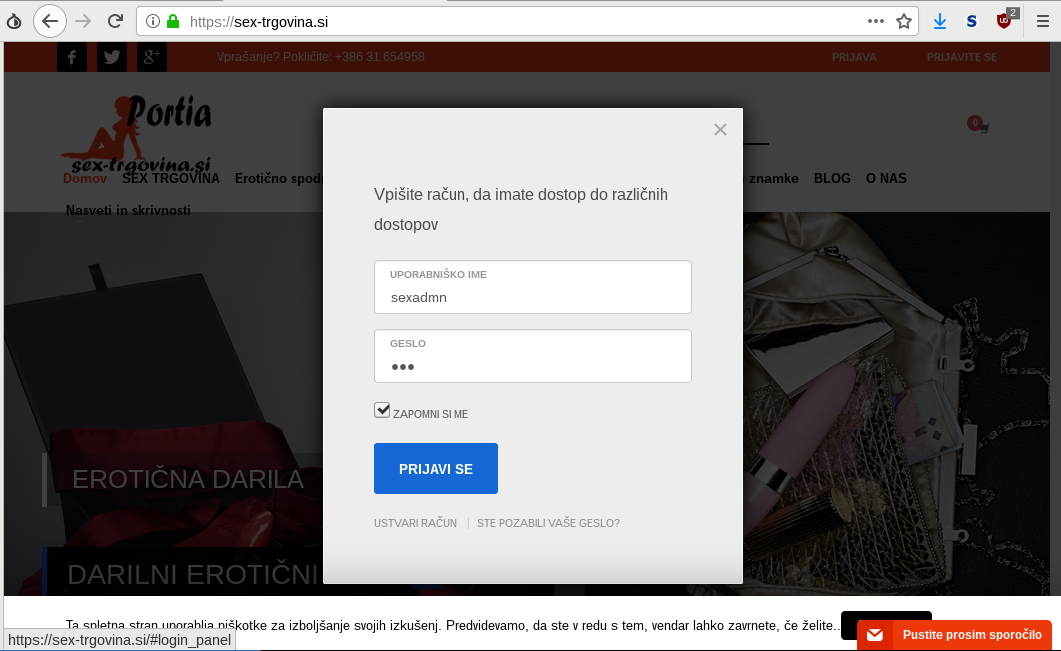Open site information icon in address bar

153,21
